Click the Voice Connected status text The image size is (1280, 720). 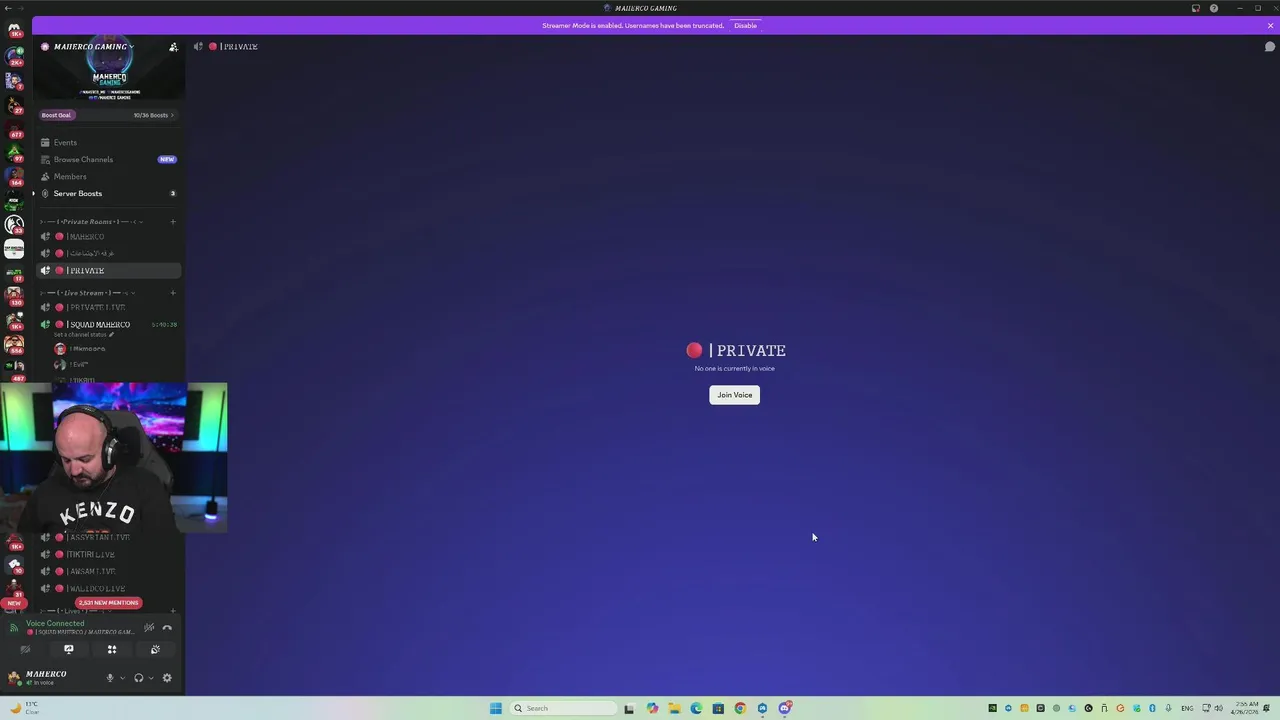pyautogui.click(x=55, y=624)
